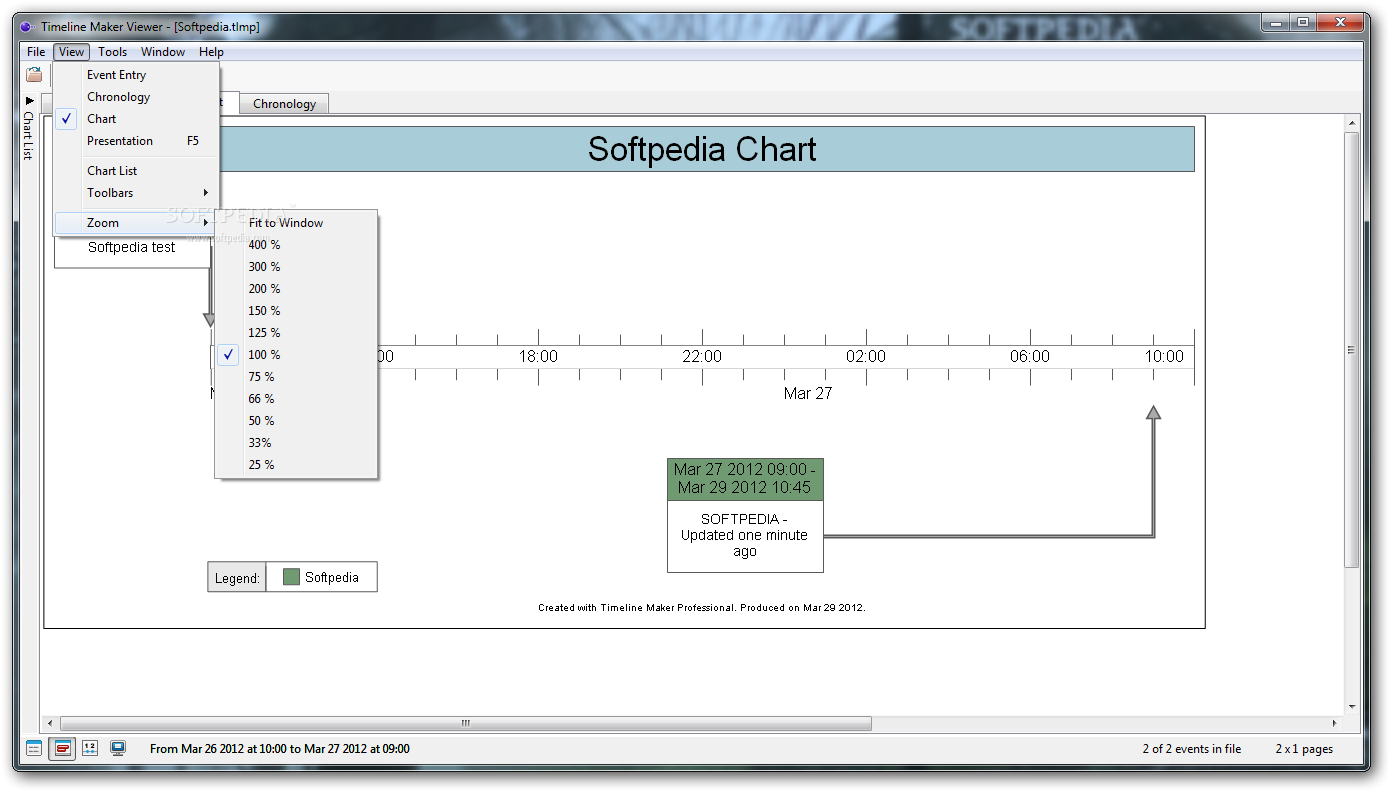Set zoom to 300 %

pos(297,267)
